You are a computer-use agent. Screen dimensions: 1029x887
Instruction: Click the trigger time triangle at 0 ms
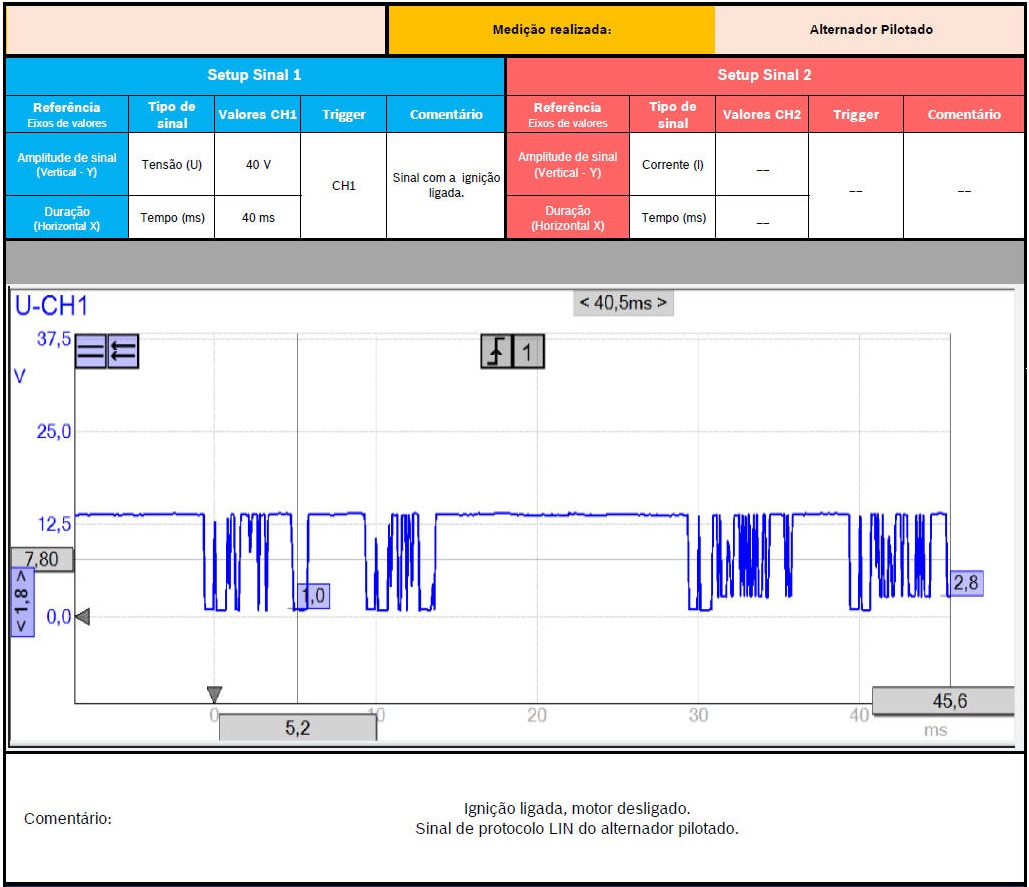pyautogui.click(x=214, y=693)
